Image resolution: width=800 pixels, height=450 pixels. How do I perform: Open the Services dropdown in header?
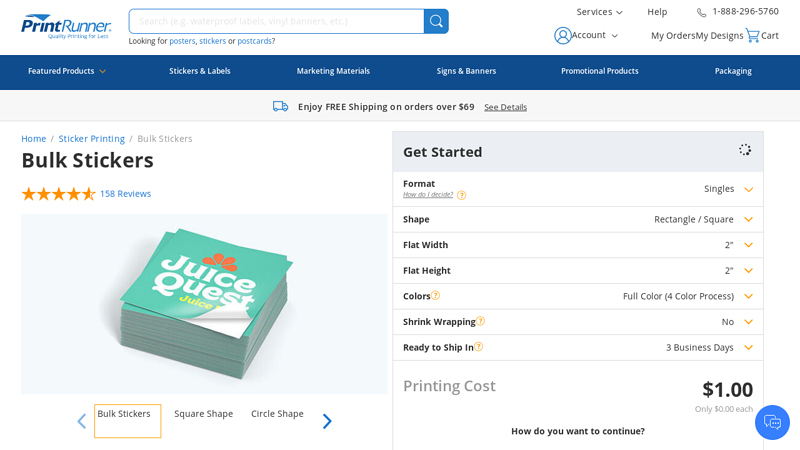pyautogui.click(x=599, y=12)
